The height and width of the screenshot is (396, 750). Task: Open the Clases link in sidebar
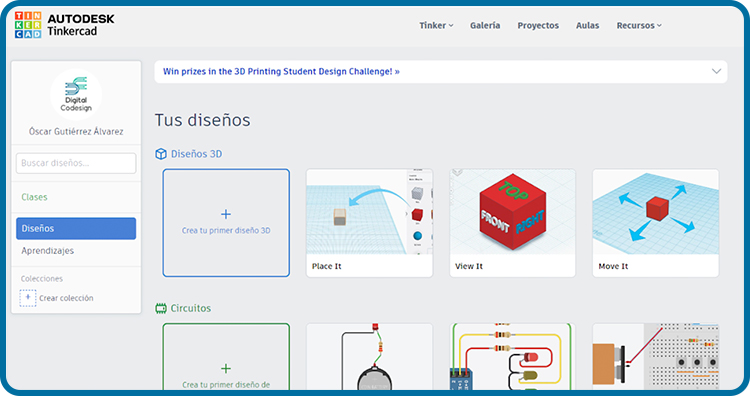pyautogui.click(x=34, y=197)
